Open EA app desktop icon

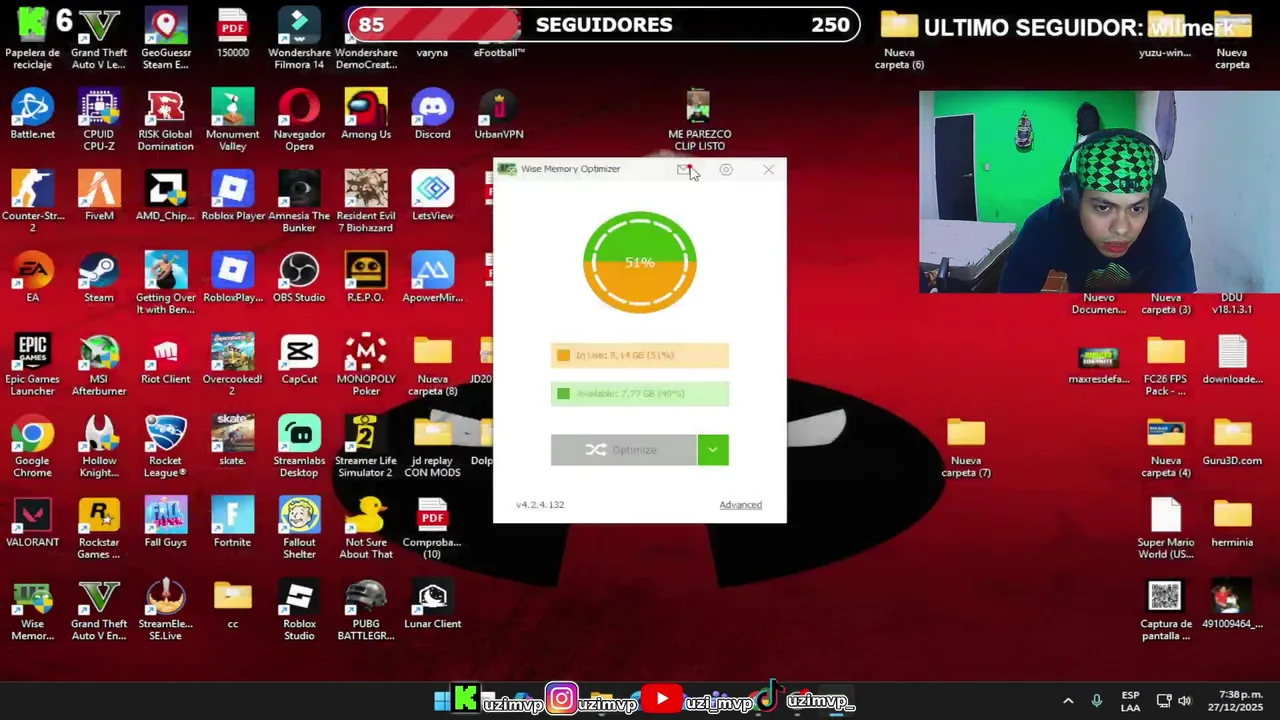click(33, 278)
